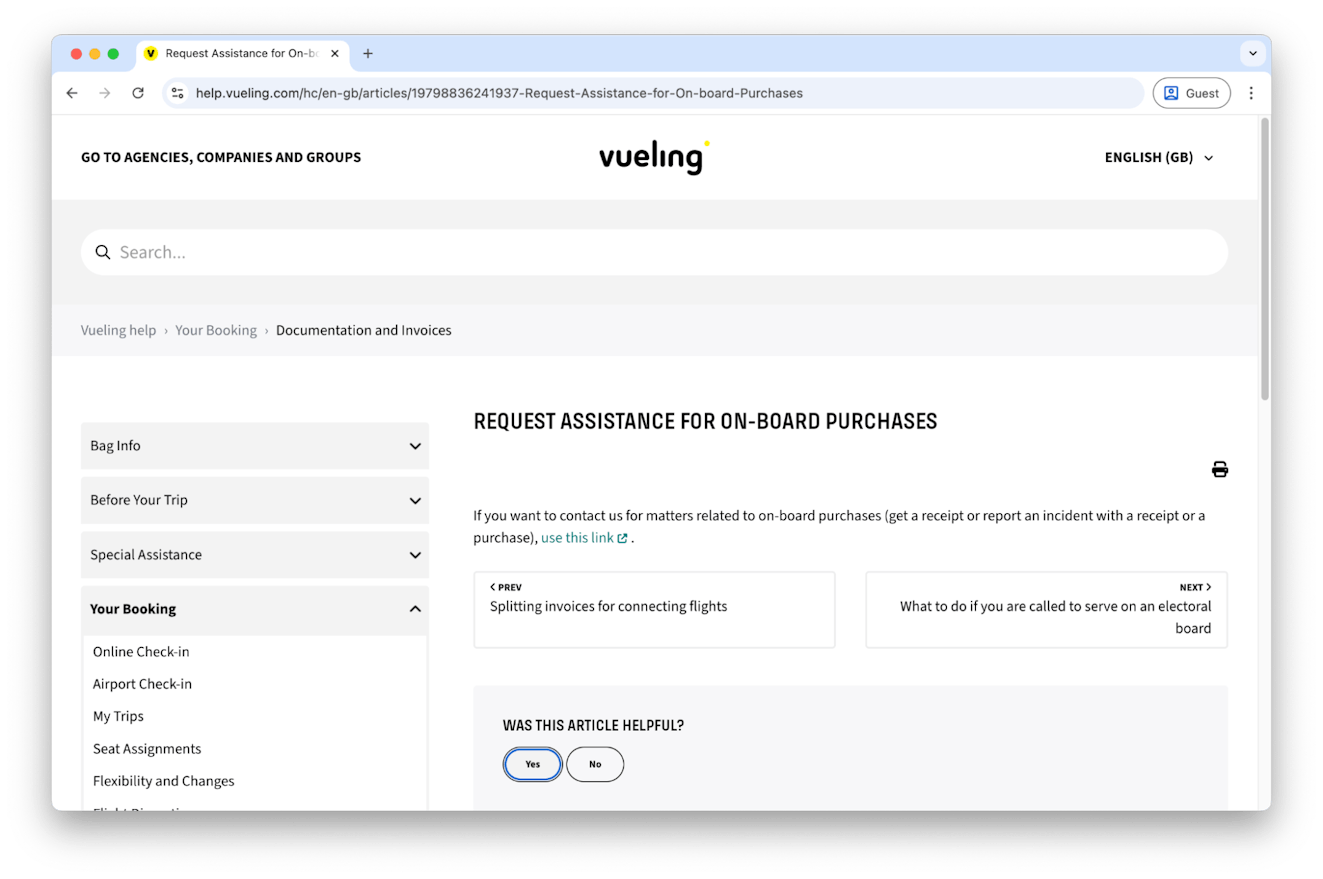
Task: Close the Request Assistance tab
Action: point(334,54)
